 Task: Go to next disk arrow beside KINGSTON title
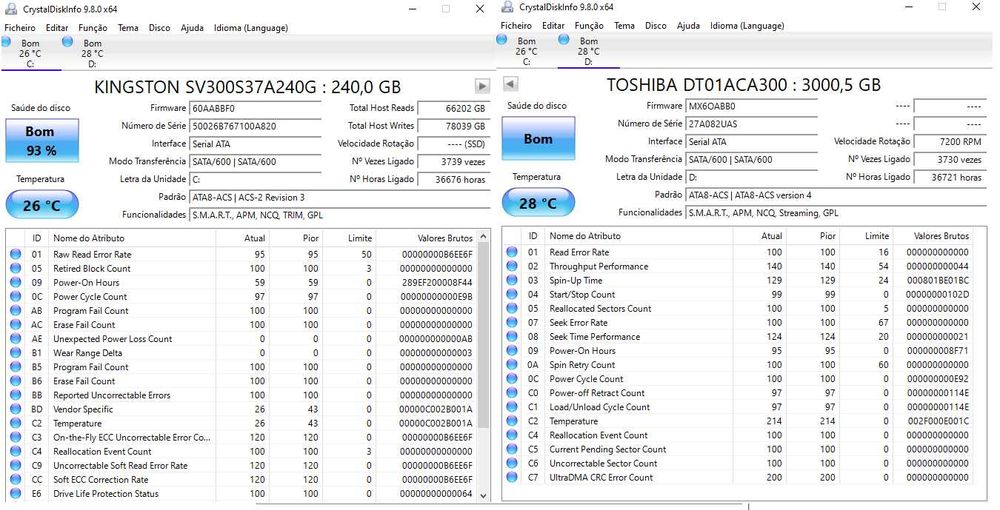pos(482,86)
